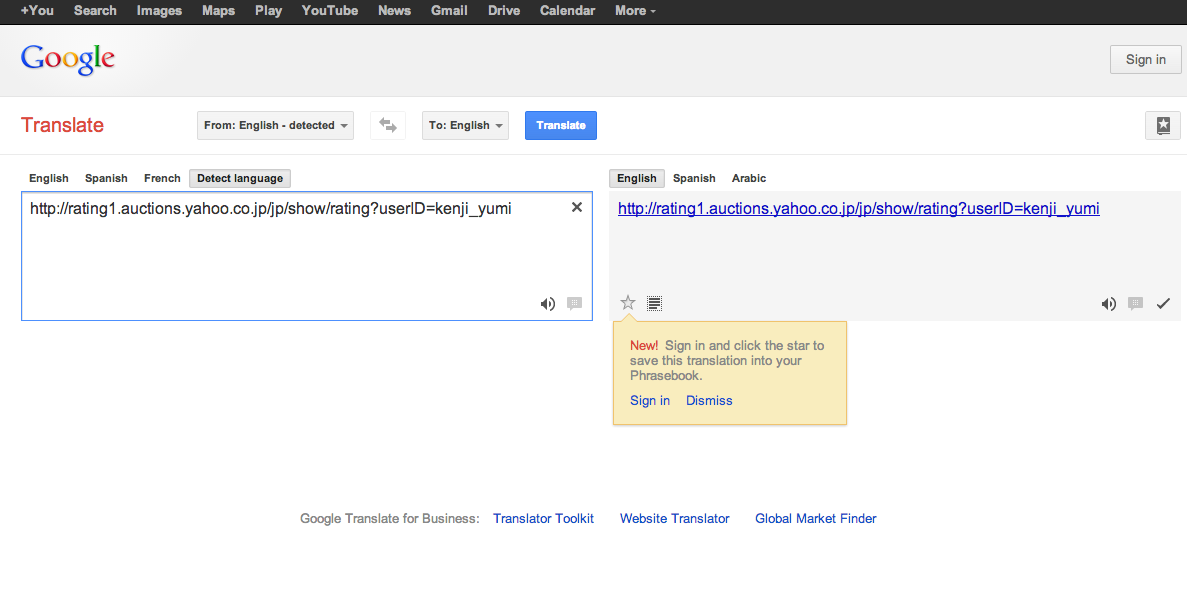
Task: Open Search in the Google bar
Action: point(95,11)
